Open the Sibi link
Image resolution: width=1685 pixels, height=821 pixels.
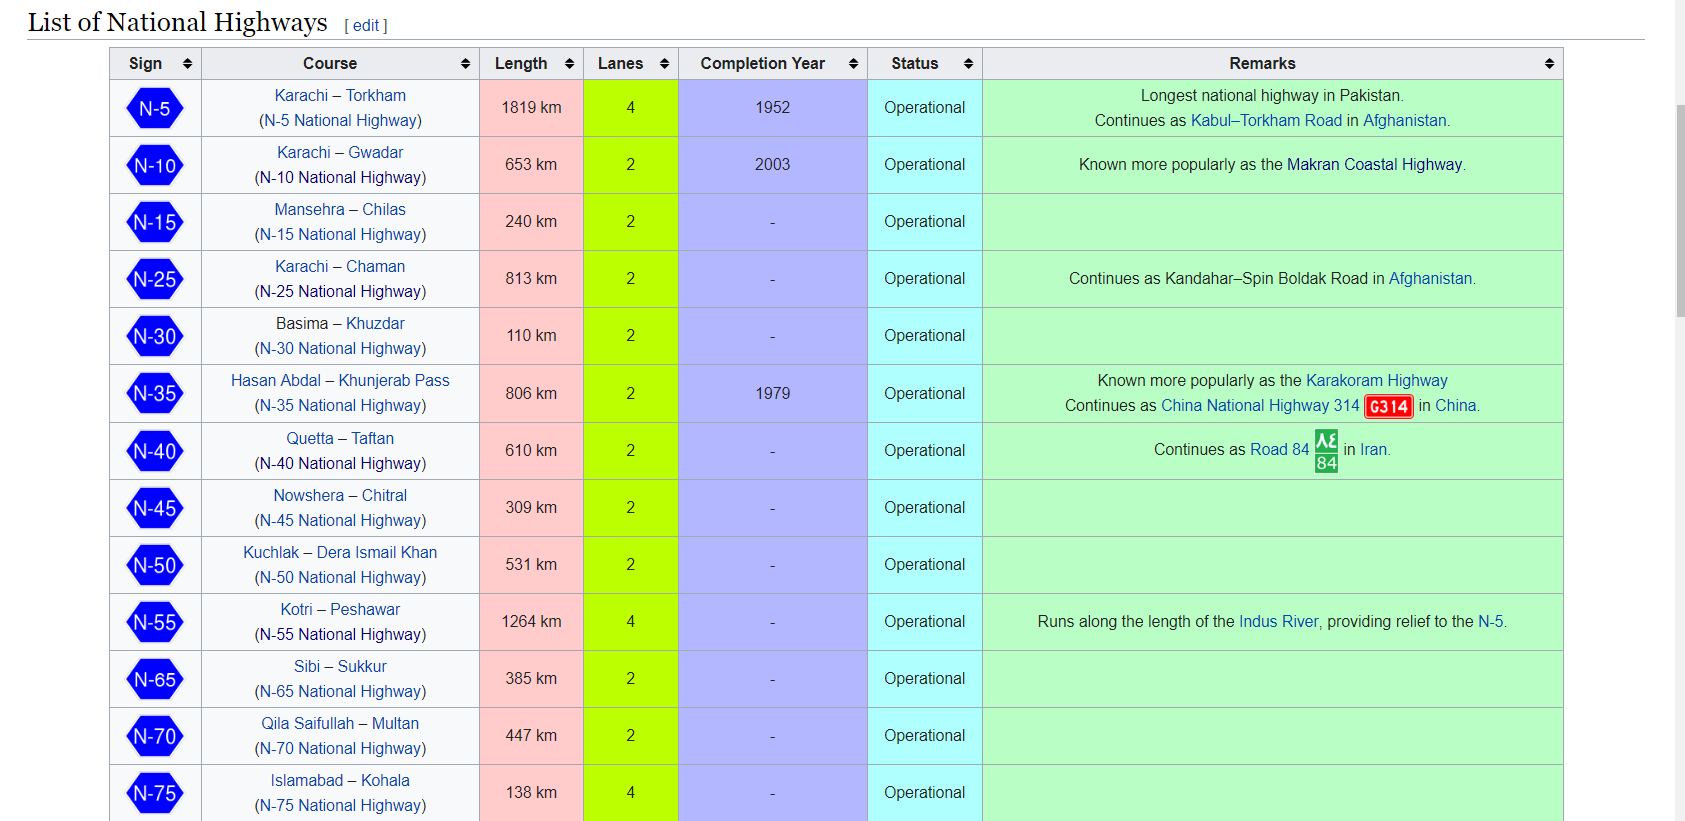307,666
